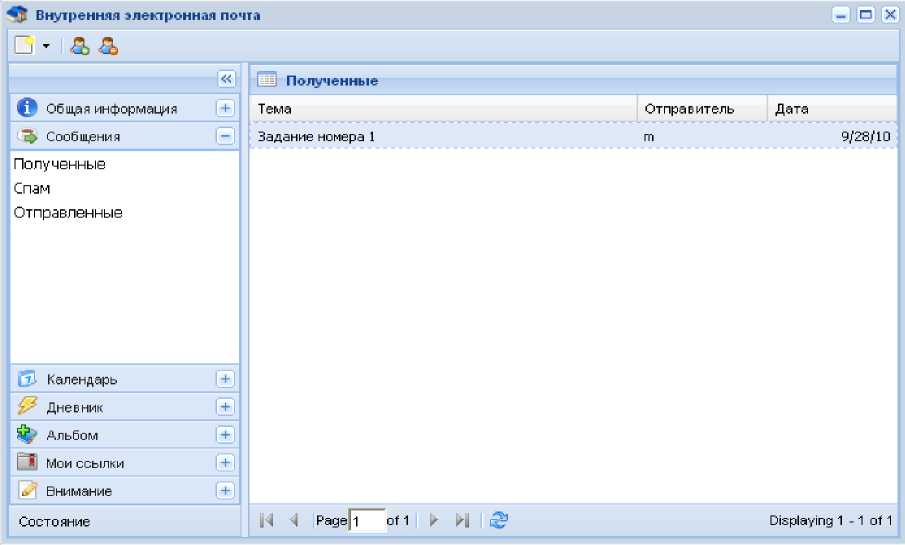Close the Внутренняя электронная почта window
This screenshot has height=545, width=905.
point(890,14)
